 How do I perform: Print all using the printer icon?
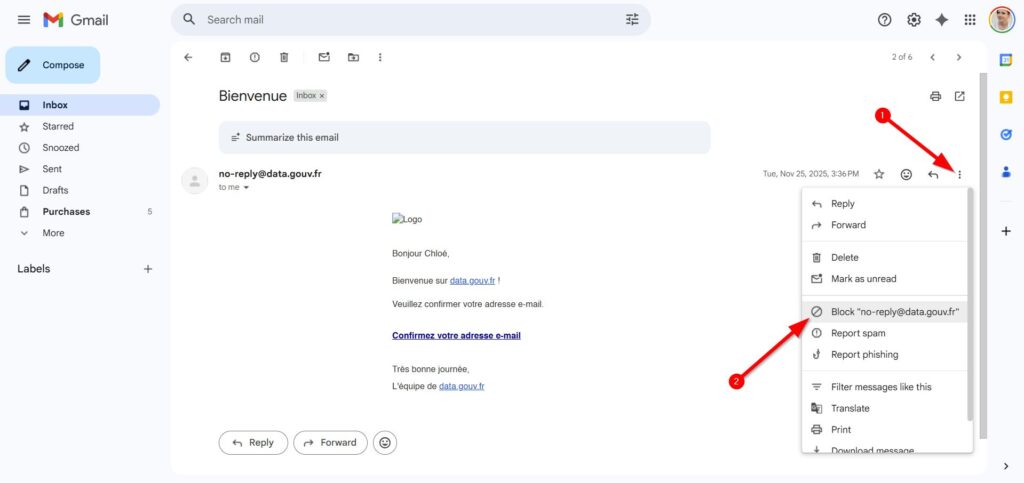click(935, 96)
